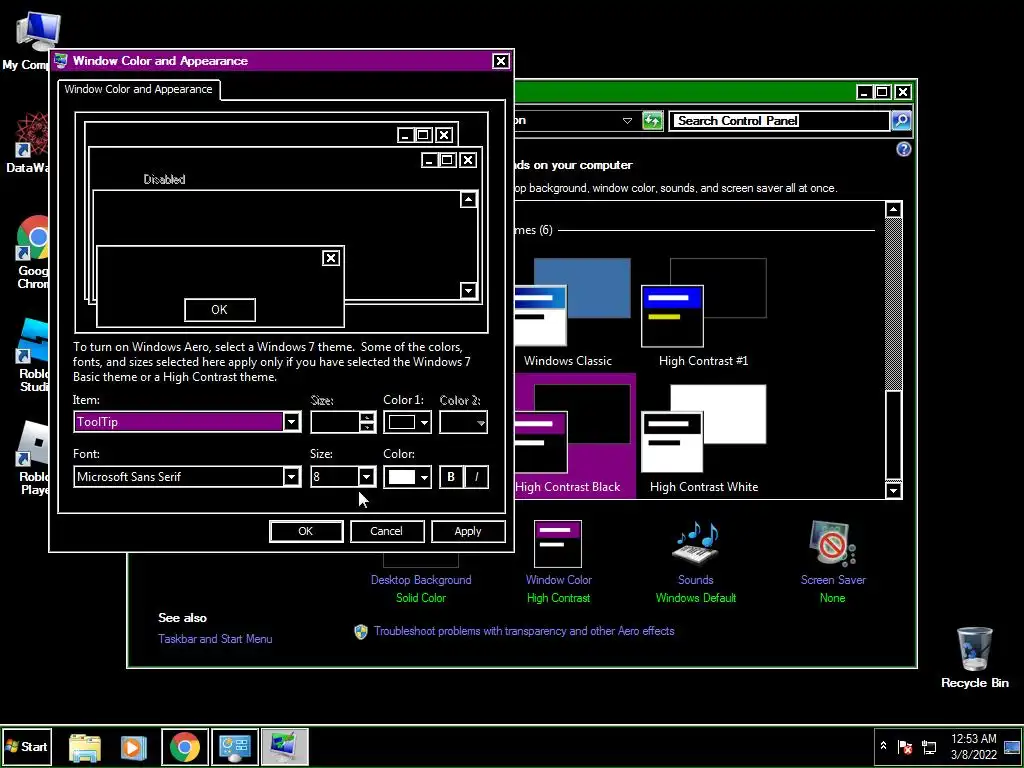Open the Item dropdown showing ToolTip
This screenshot has height=768, width=1024.
click(x=291, y=422)
